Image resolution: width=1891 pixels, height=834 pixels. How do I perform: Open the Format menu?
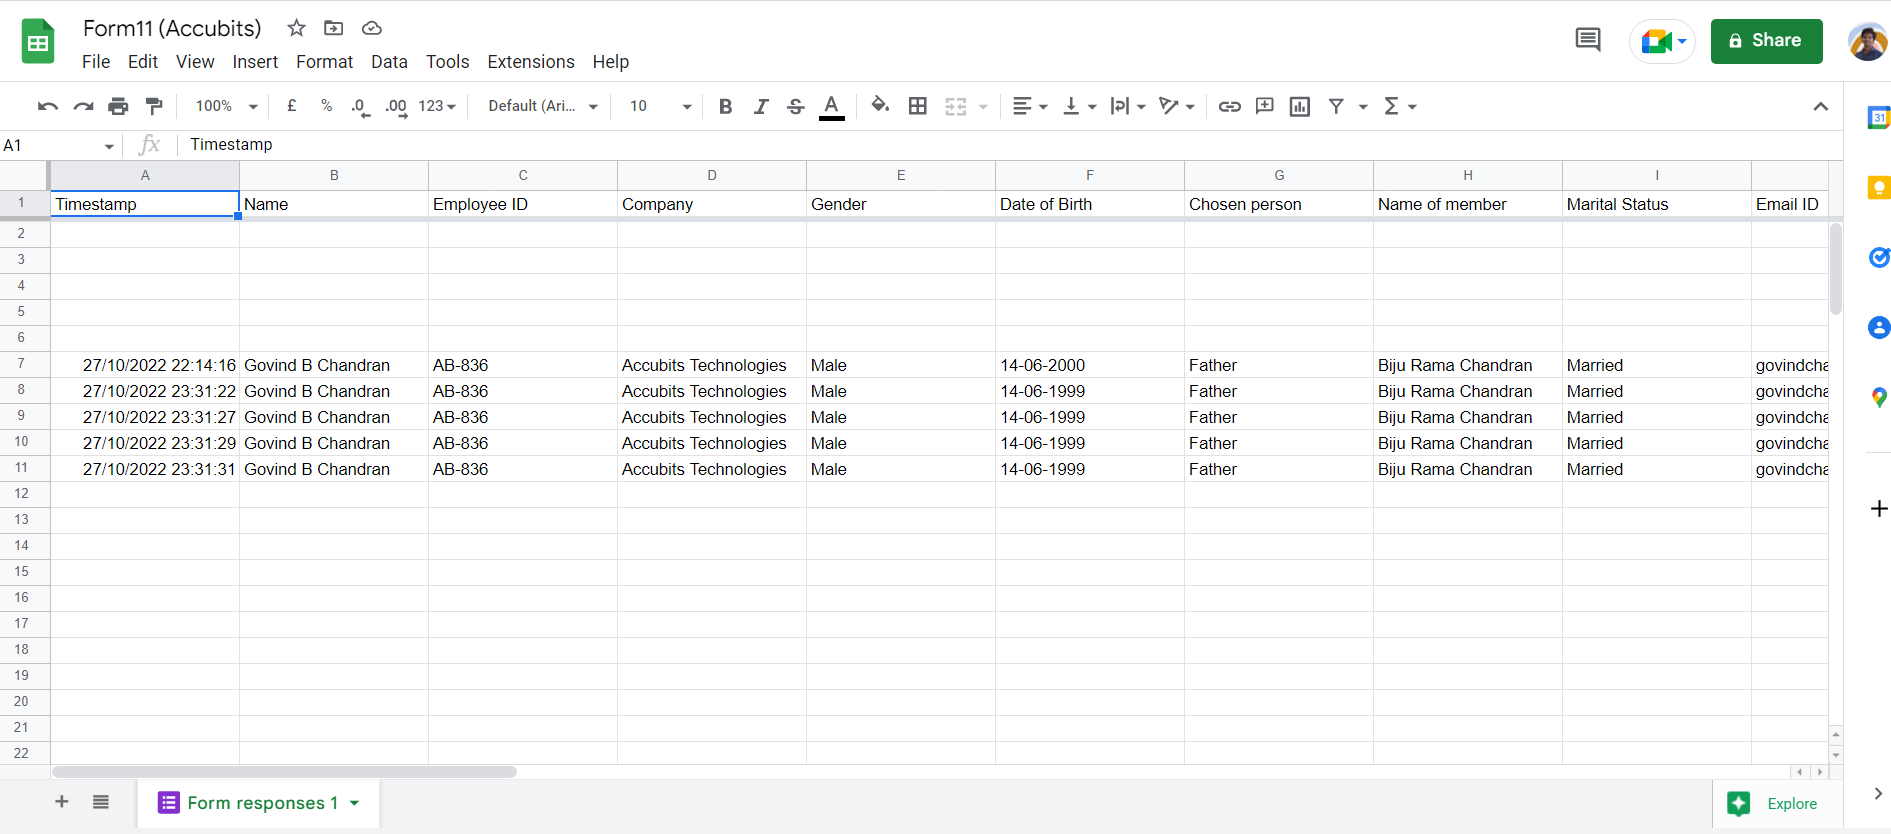(x=325, y=62)
